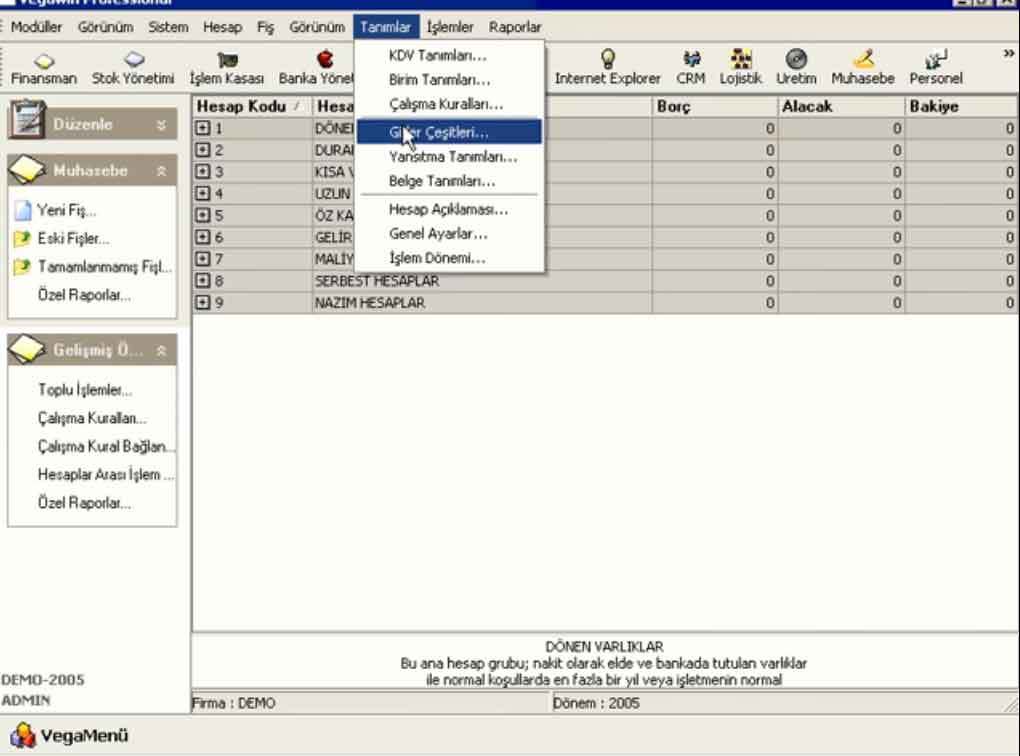This screenshot has width=1020, height=756.
Task: Expand the SERBEST HESAPLAR row 8
Action: pyautogui.click(x=203, y=280)
